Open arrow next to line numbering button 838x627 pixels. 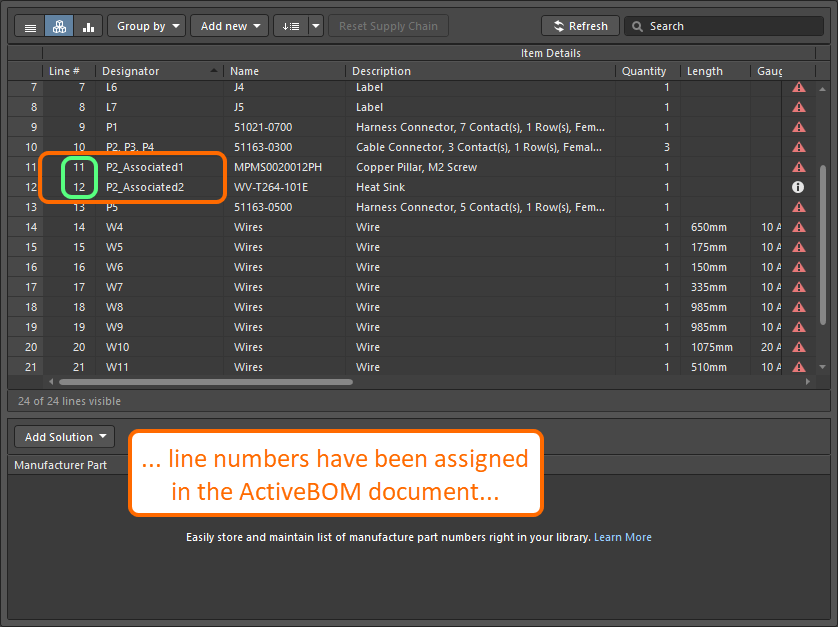[316, 26]
